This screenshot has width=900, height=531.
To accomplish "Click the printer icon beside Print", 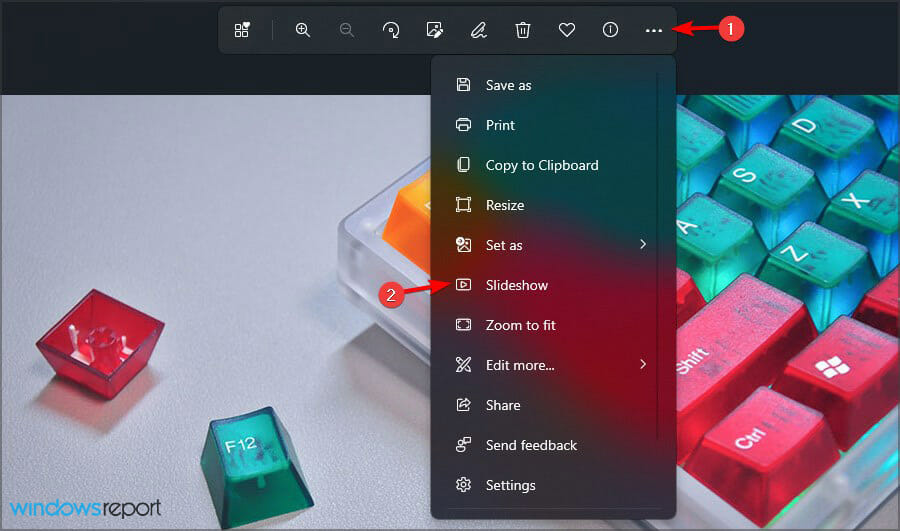I will click(463, 125).
